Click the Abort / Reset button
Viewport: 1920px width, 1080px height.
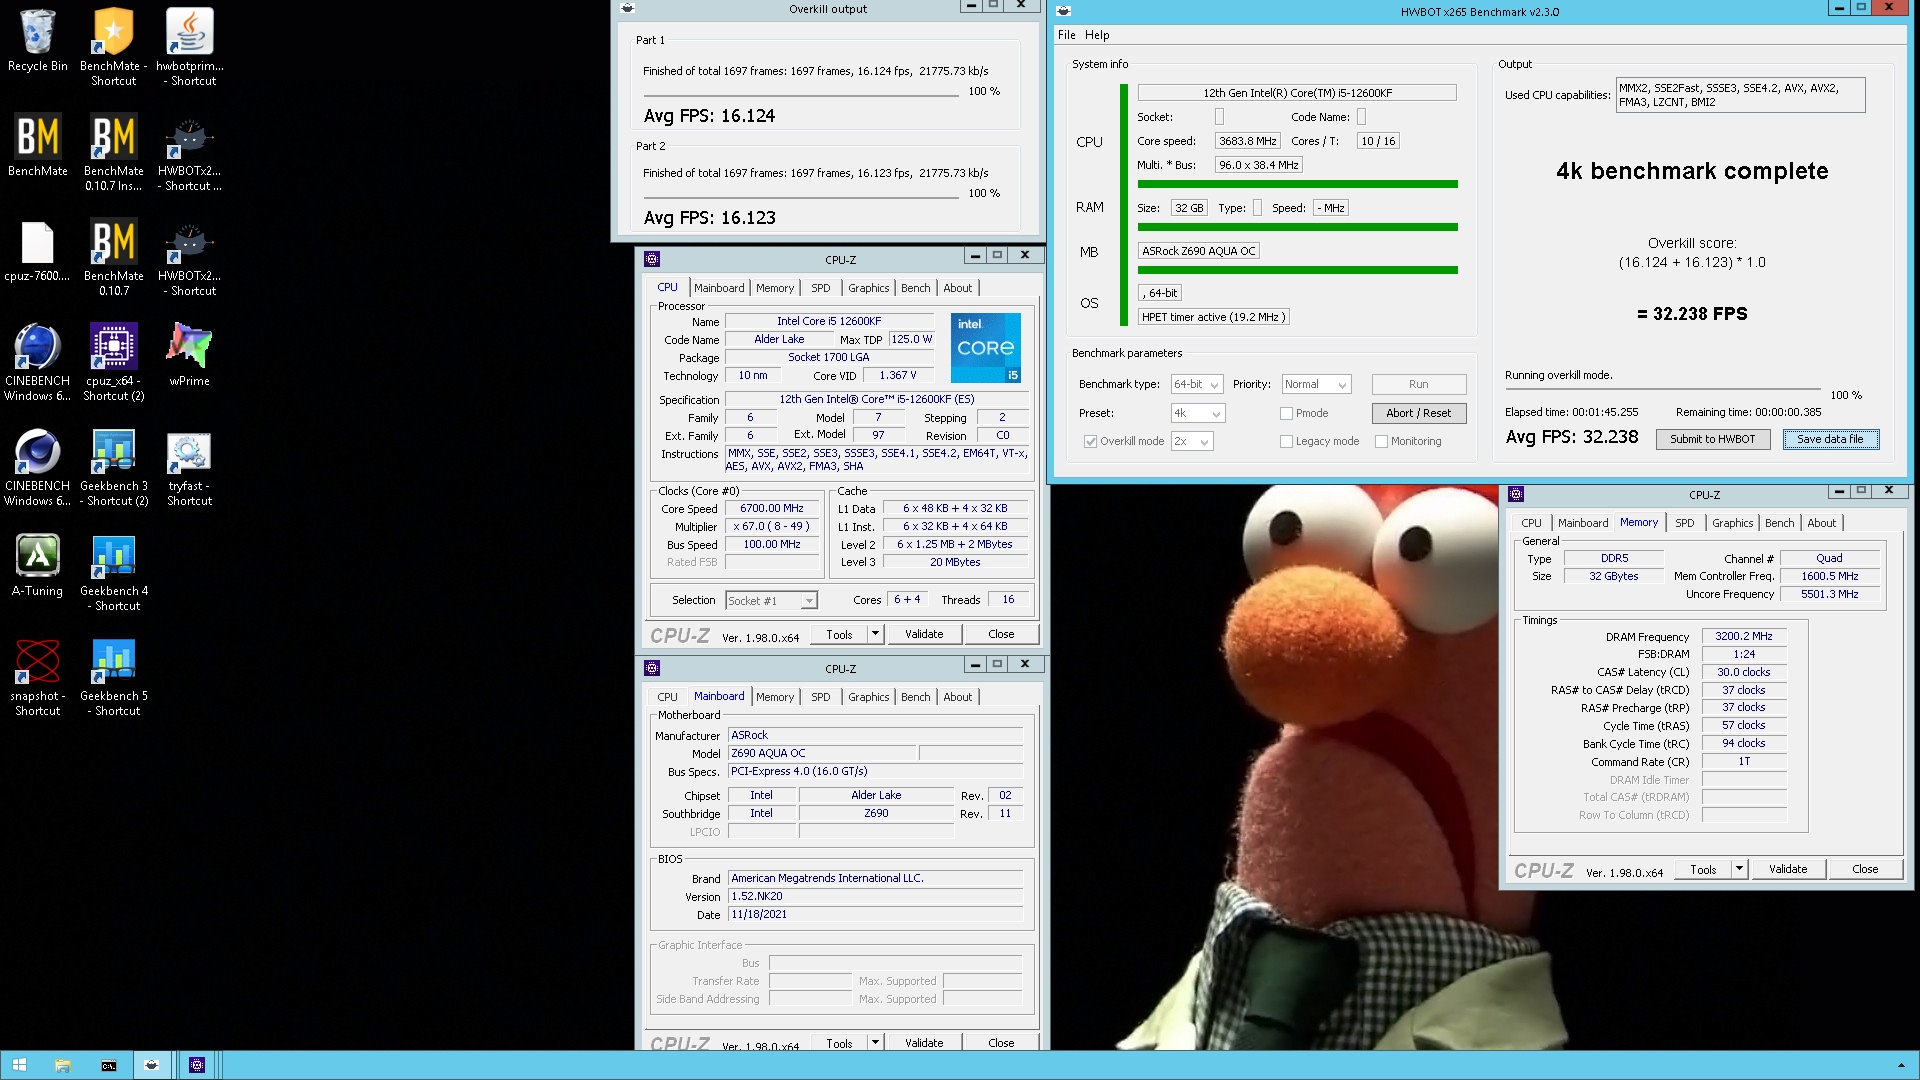[x=1418, y=413]
